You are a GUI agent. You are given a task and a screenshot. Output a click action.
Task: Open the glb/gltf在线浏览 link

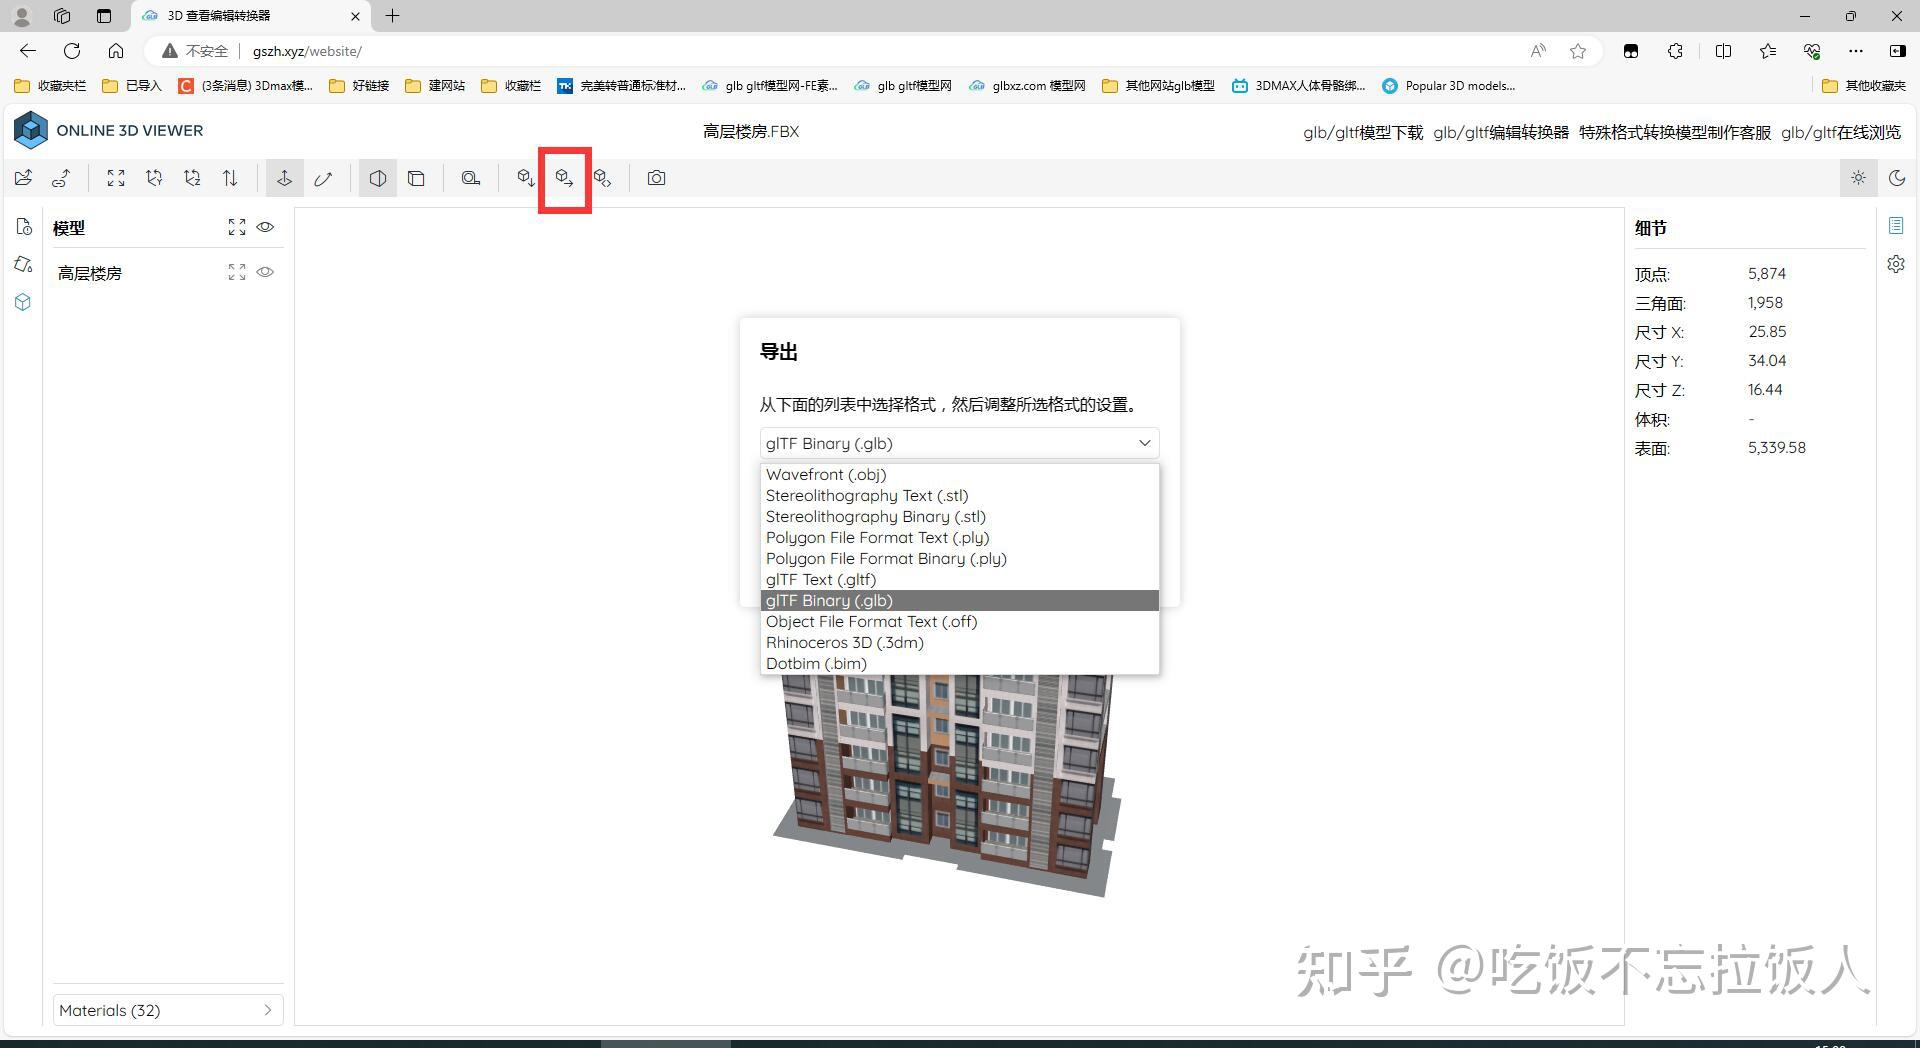pos(1841,132)
